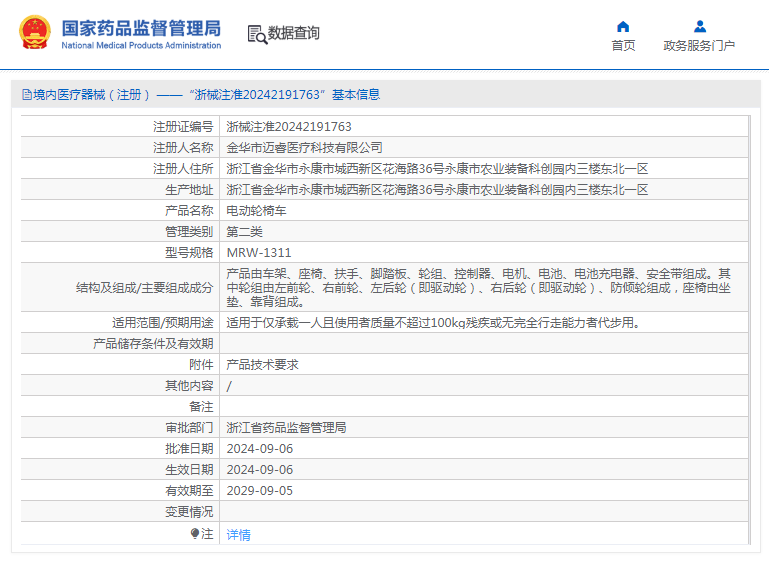
Task: Click the 结构及组成 description text
Action: coord(479,288)
